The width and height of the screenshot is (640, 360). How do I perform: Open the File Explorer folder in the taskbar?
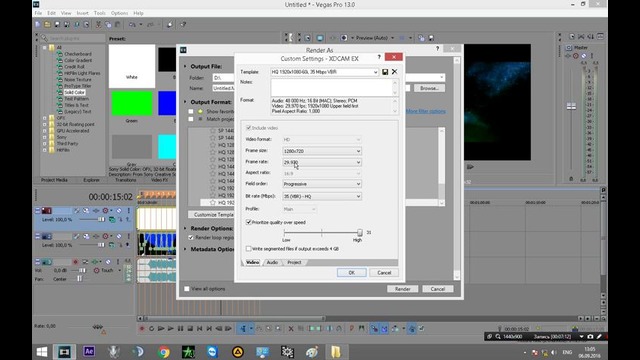click(336, 351)
